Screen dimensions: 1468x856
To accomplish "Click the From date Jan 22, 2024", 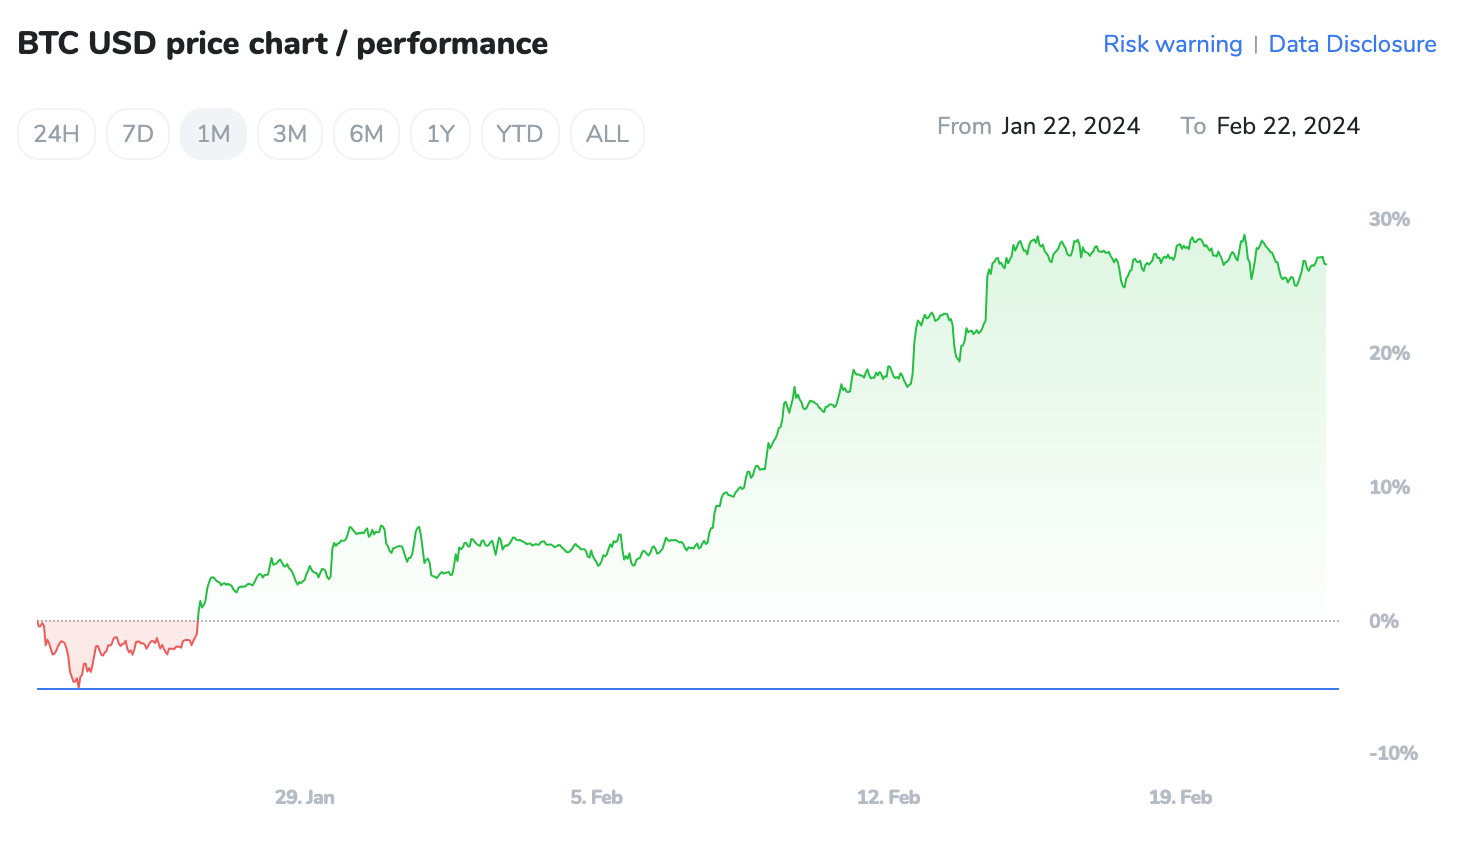I will 1070,125.
